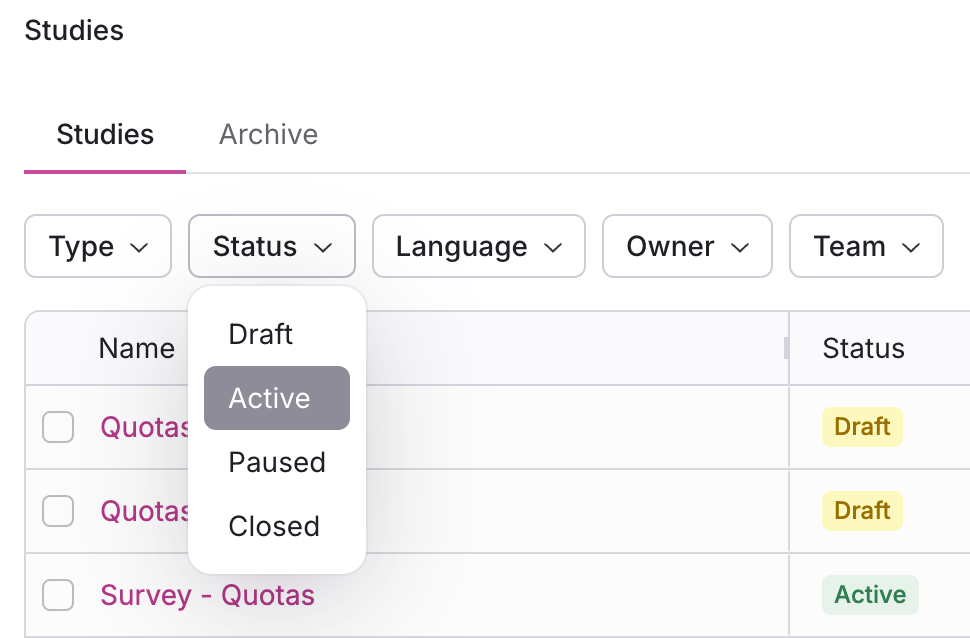Select Active in the Status menu
Image resolution: width=970 pixels, height=638 pixels.
pyautogui.click(x=270, y=398)
